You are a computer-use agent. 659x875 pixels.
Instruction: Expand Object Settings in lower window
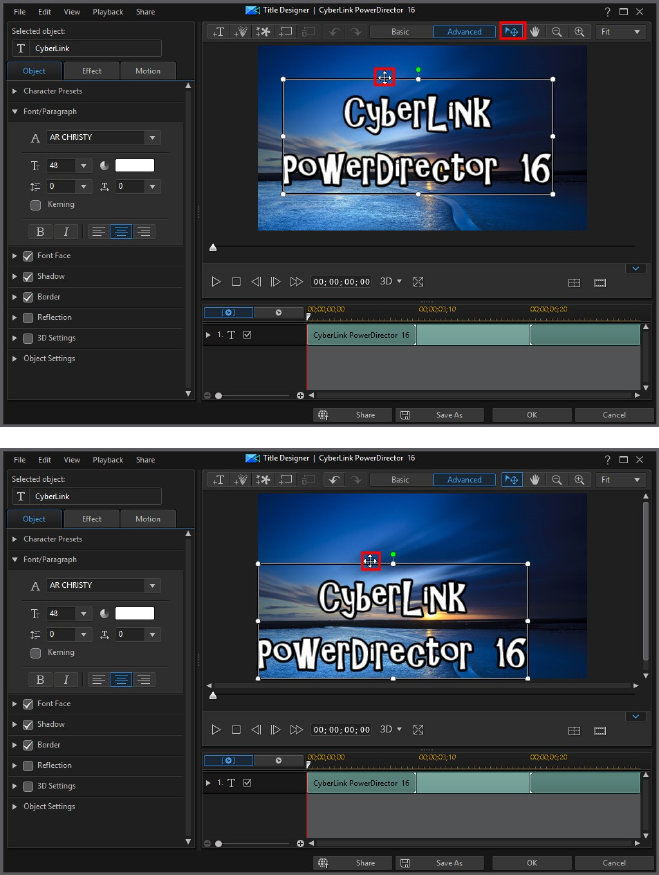[15, 806]
